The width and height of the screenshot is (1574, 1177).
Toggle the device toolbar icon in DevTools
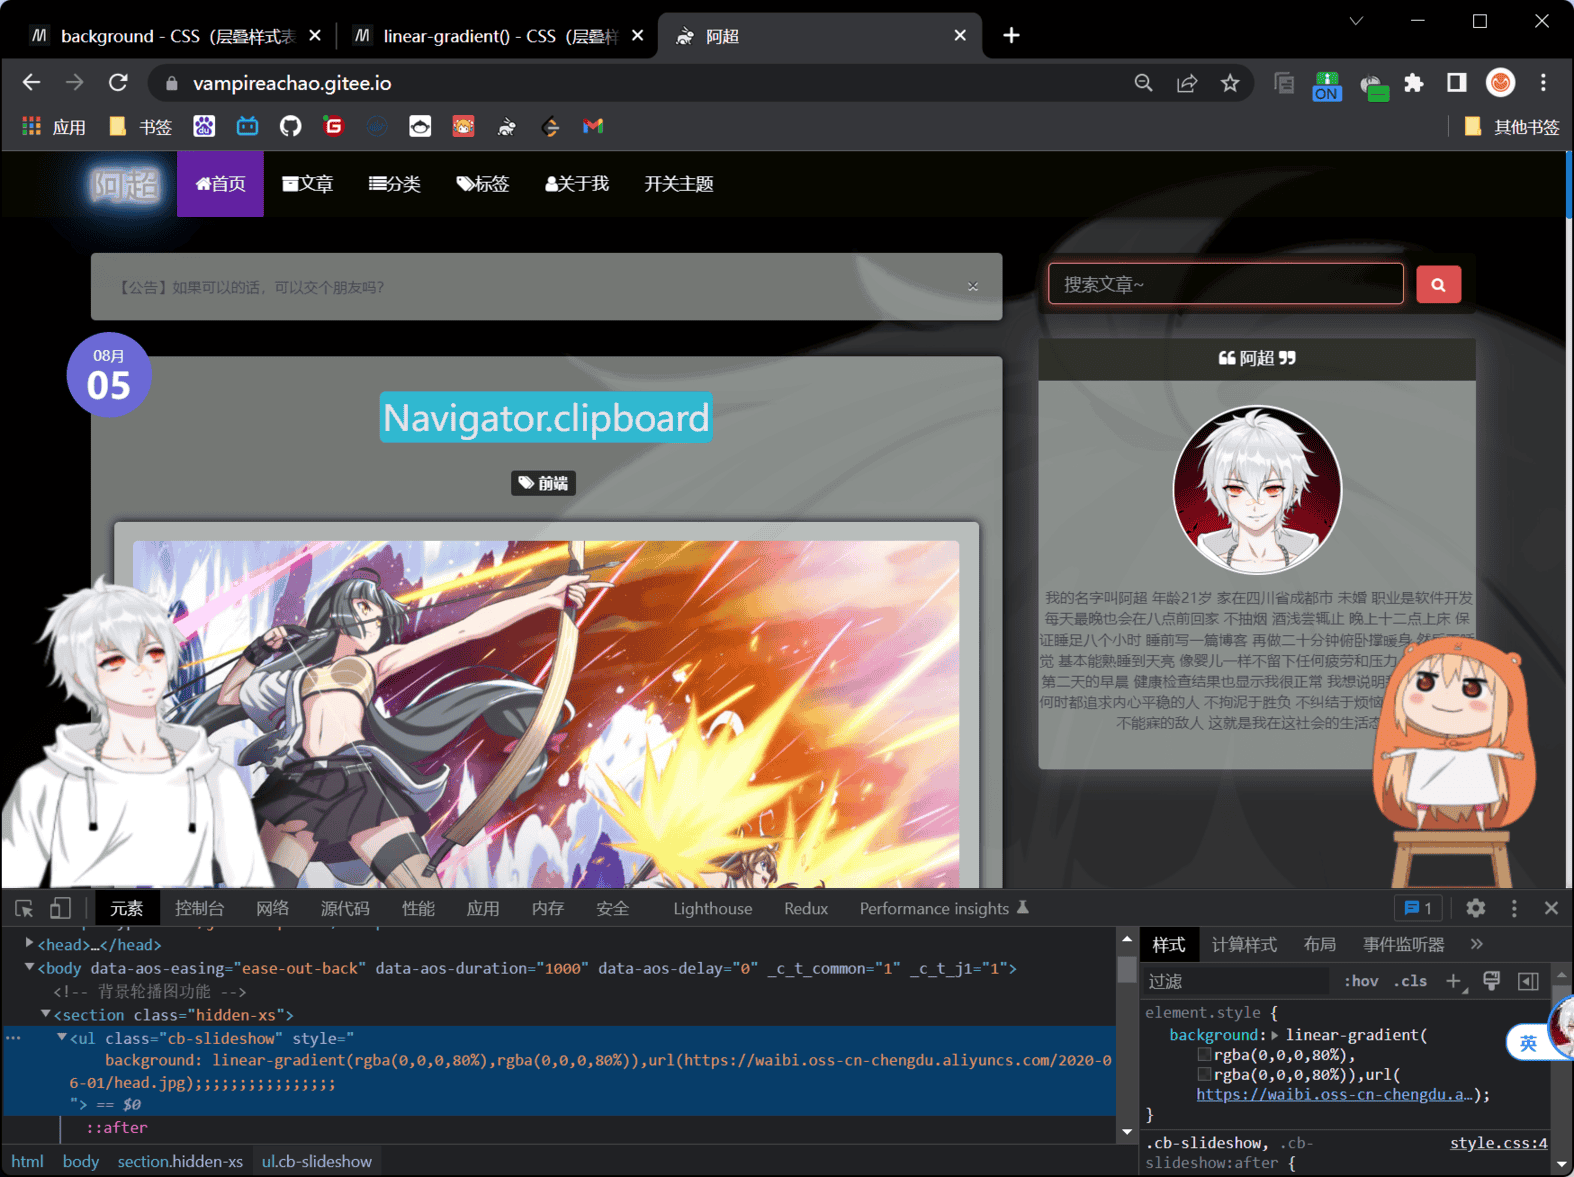(x=60, y=908)
